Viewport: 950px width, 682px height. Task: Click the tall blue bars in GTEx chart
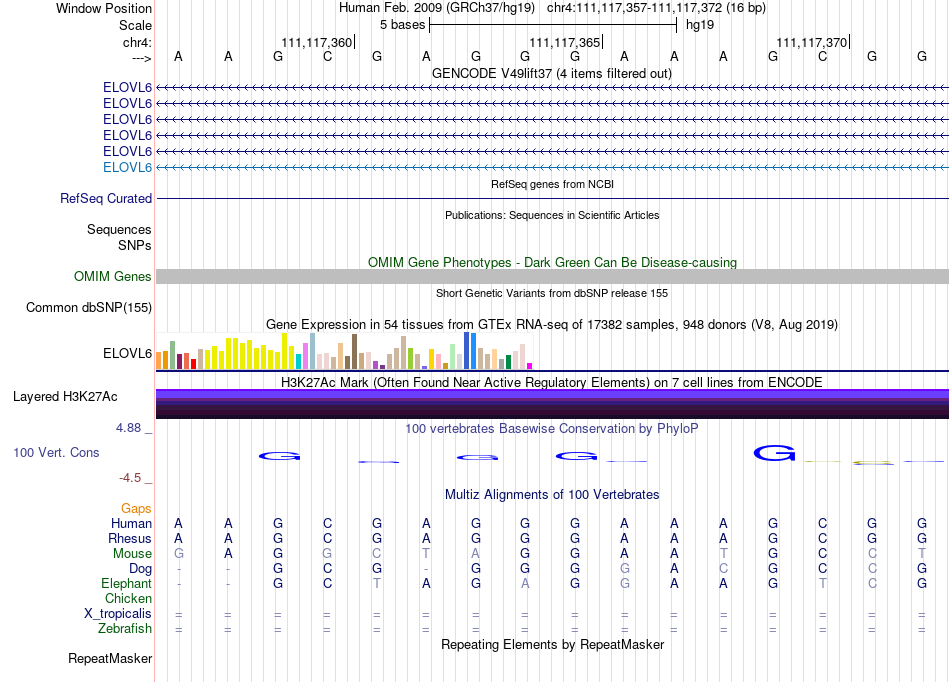470,351
